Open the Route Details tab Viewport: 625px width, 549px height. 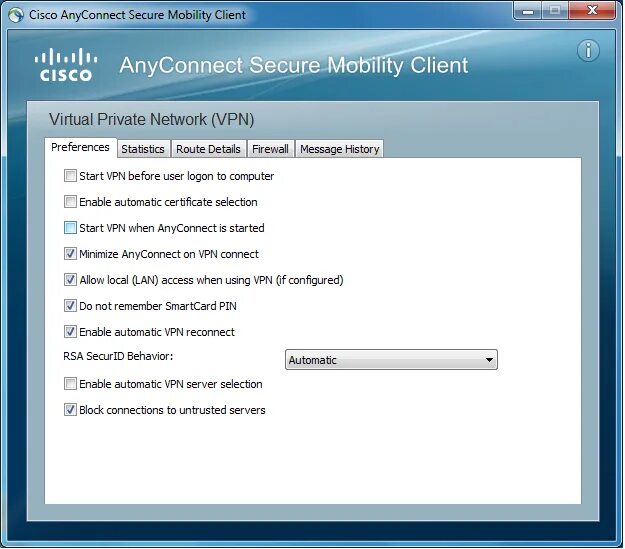(208, 149)
